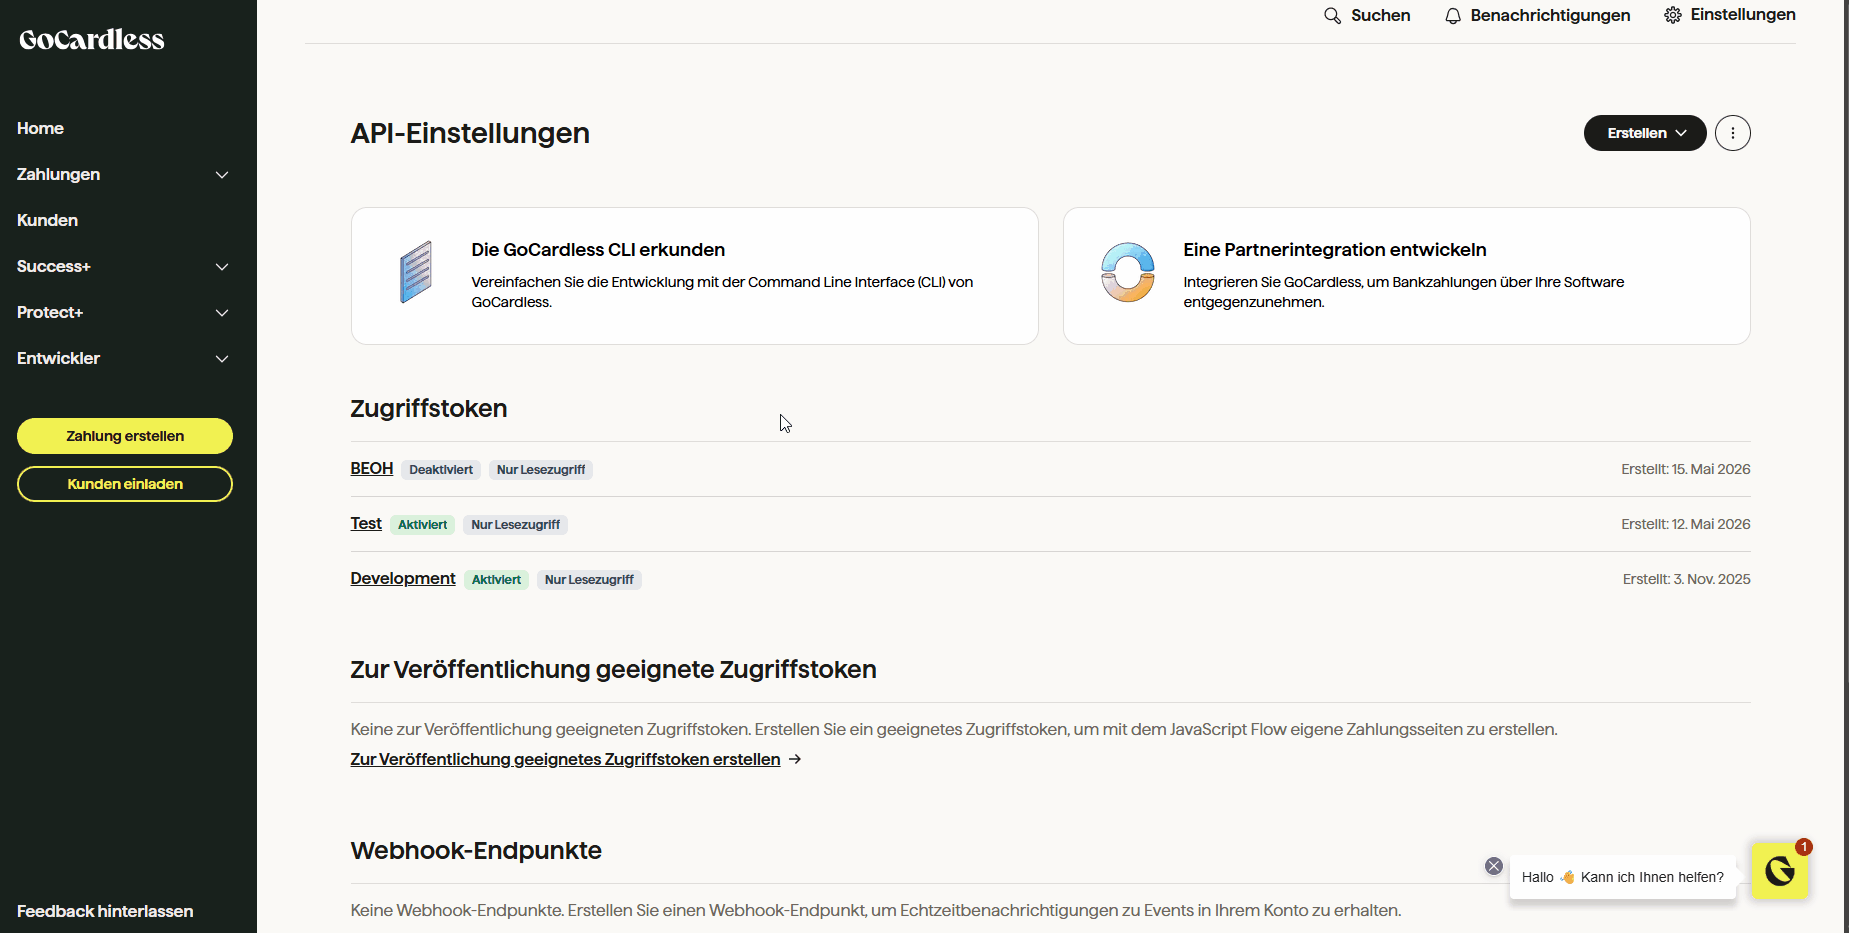Click the GoCardless logo
The height and width of the screenshot is (933, 1849).
tap(92, 40)
